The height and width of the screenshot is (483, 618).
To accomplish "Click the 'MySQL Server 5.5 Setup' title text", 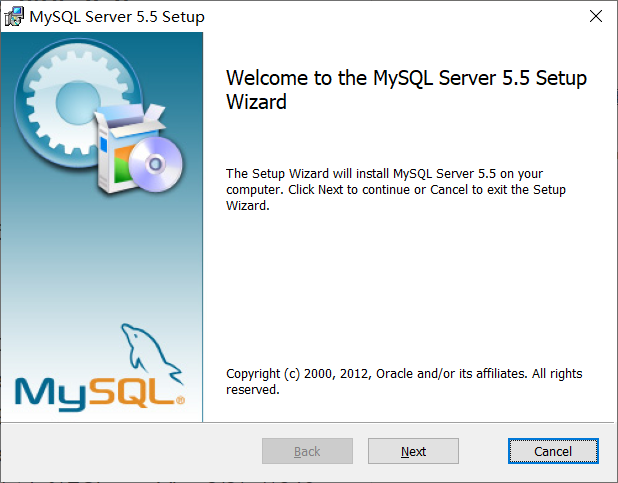I will (x=117, y=17).
